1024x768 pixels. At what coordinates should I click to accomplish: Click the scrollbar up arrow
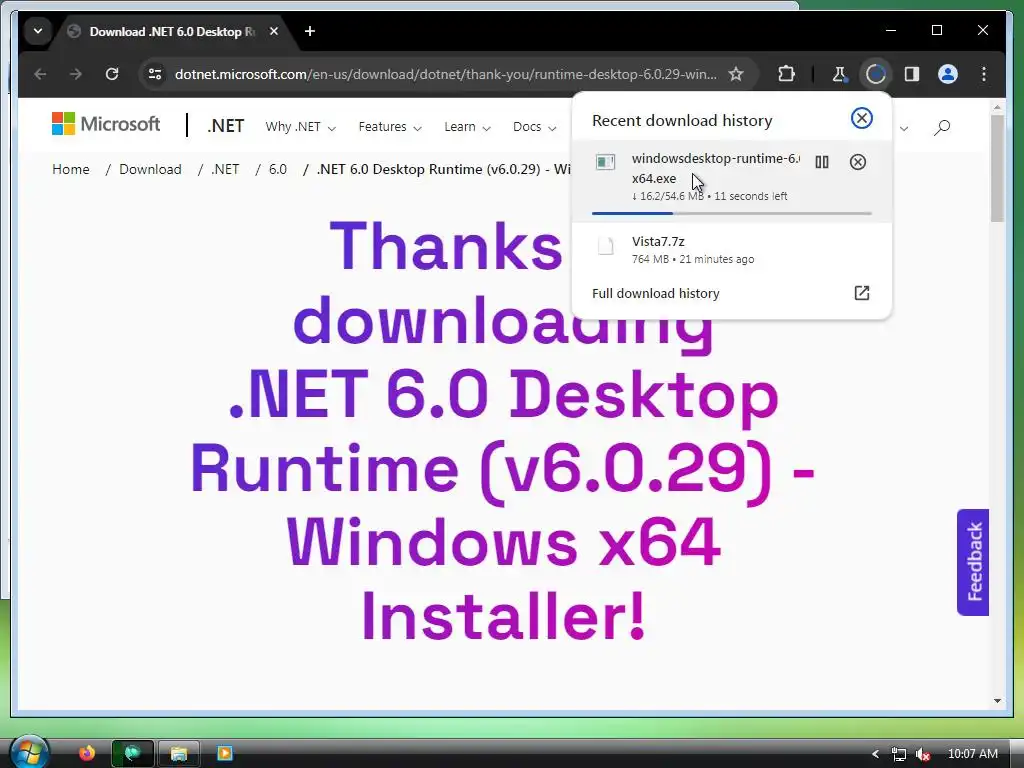[997, 106]
